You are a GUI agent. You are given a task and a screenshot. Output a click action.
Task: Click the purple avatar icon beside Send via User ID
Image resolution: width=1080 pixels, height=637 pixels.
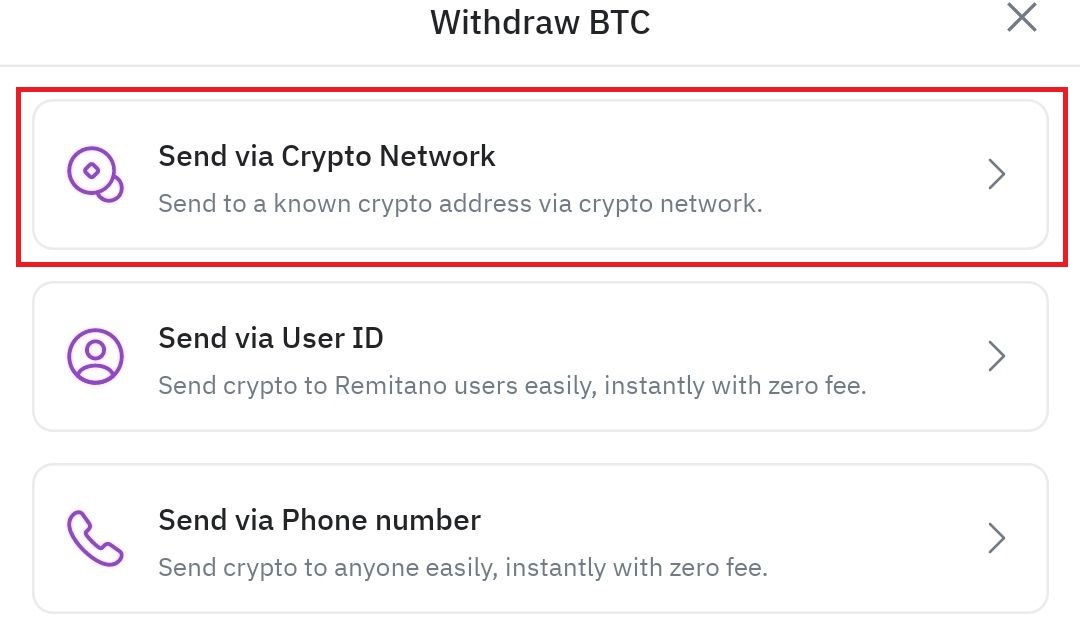(x=93, y=356)
